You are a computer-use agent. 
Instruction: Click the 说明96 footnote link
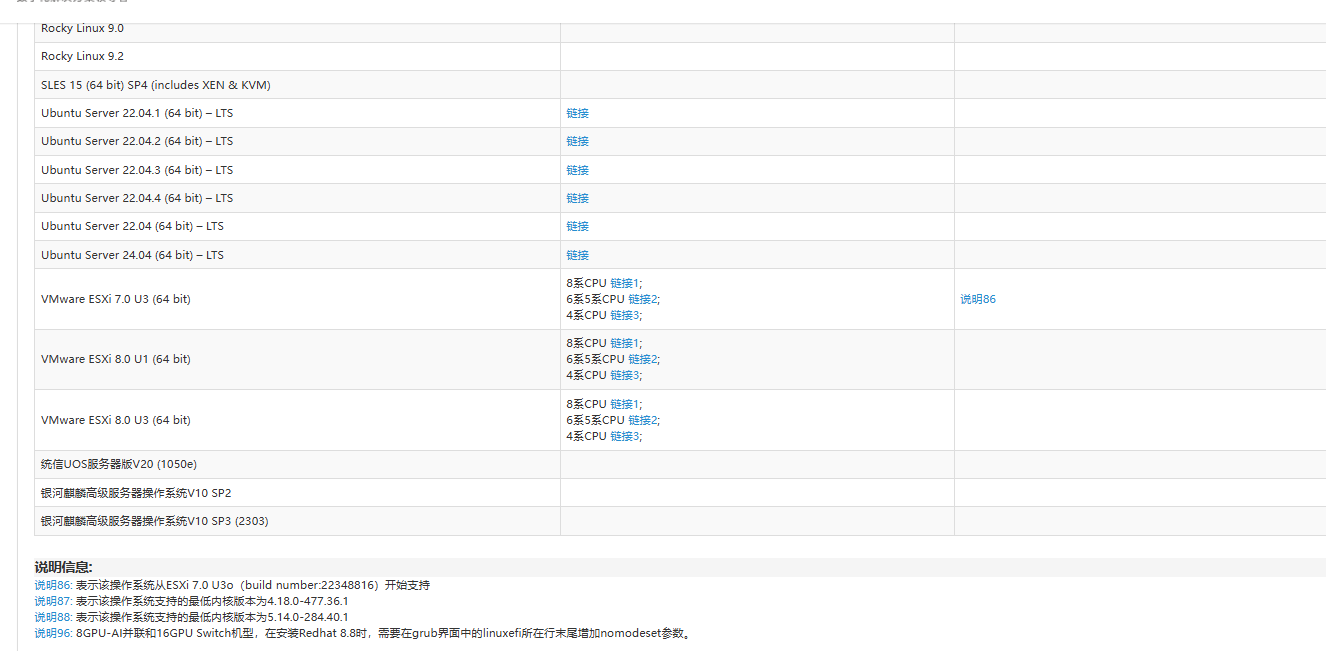53,633
